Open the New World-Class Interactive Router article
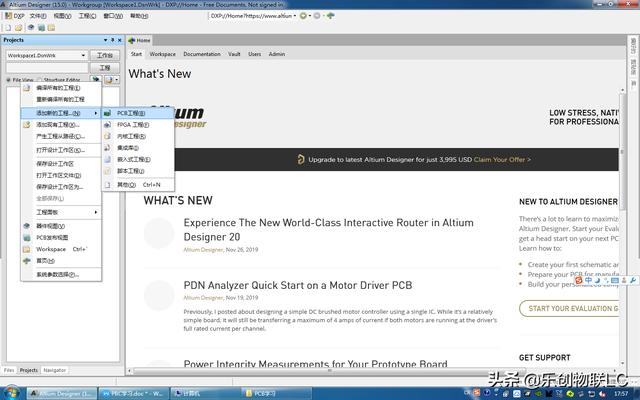Screen dimensions: 640x400 329,229
